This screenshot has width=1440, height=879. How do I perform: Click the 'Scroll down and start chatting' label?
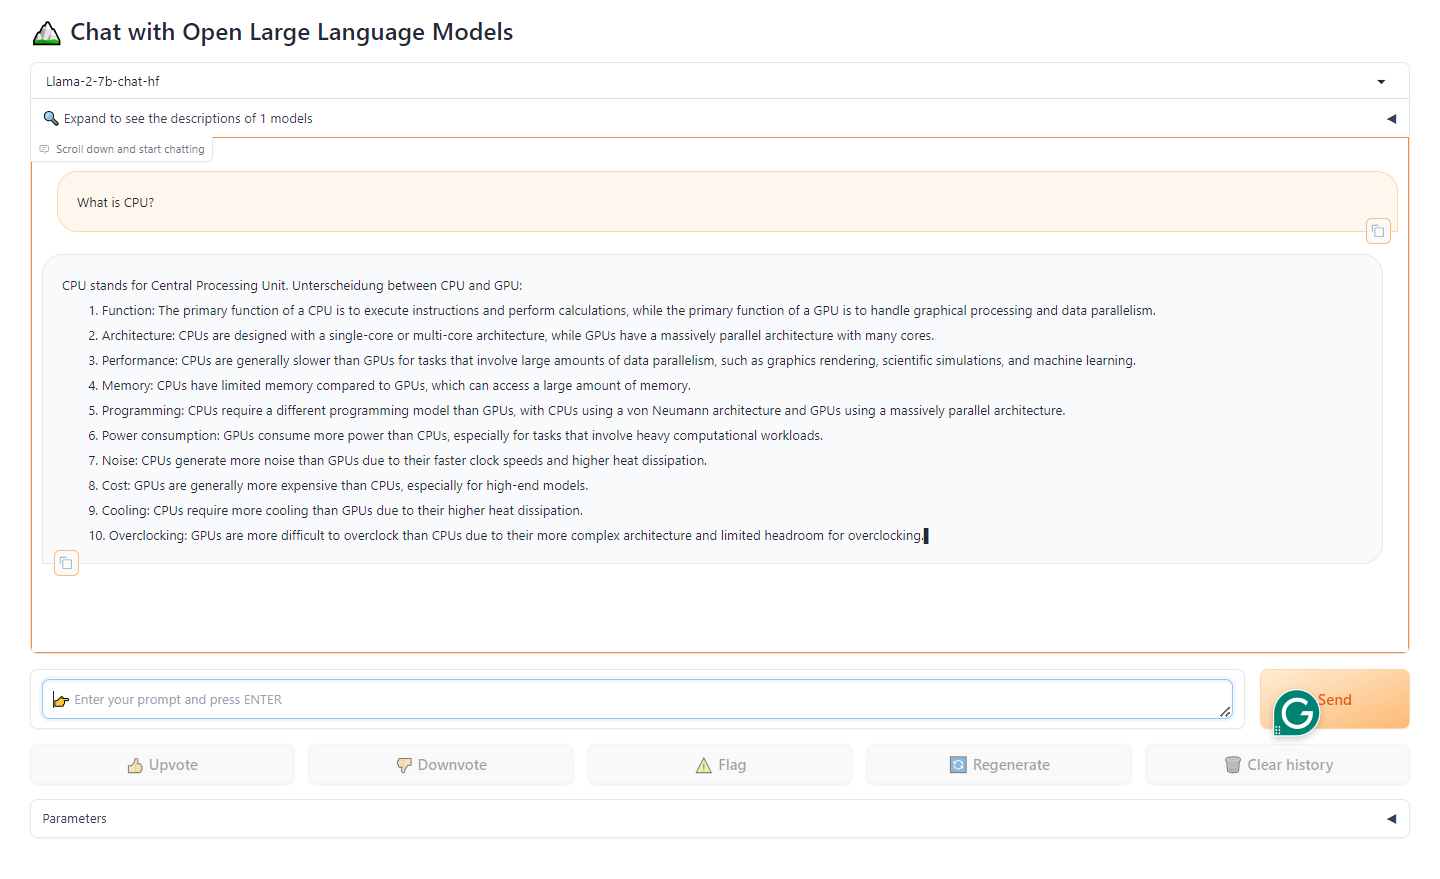click(122, 149)
